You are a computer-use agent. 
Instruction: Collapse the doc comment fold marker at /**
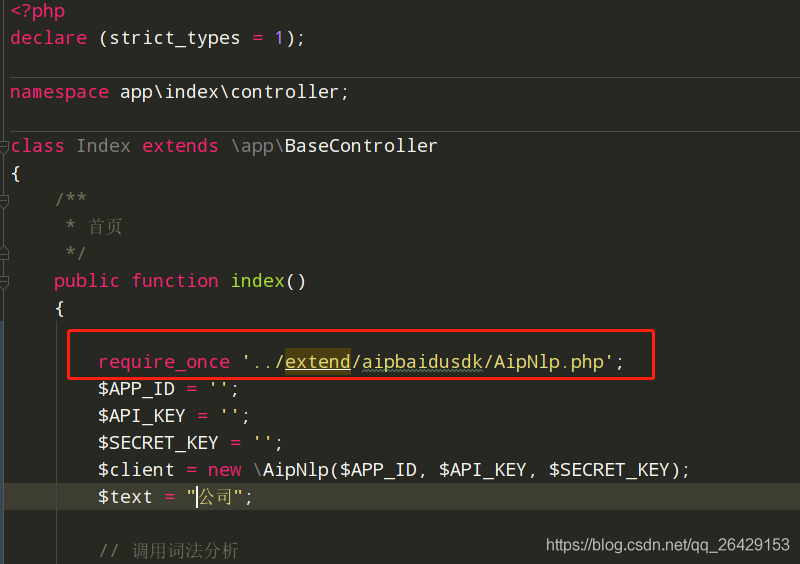[4, 202]
